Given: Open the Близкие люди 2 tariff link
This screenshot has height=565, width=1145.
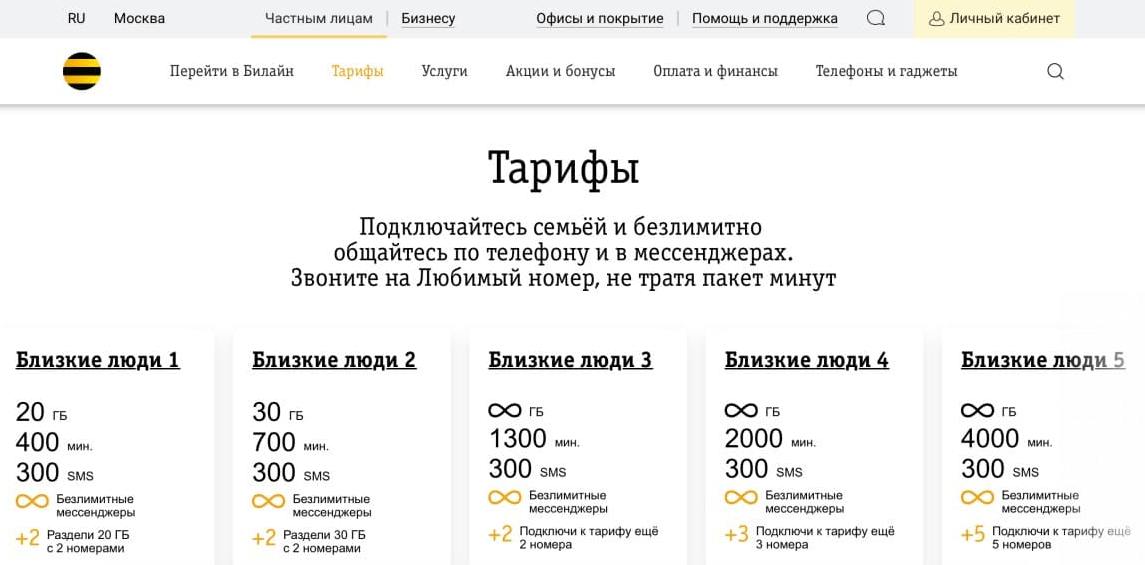Looking at the screenshot, I should [334, 360].
